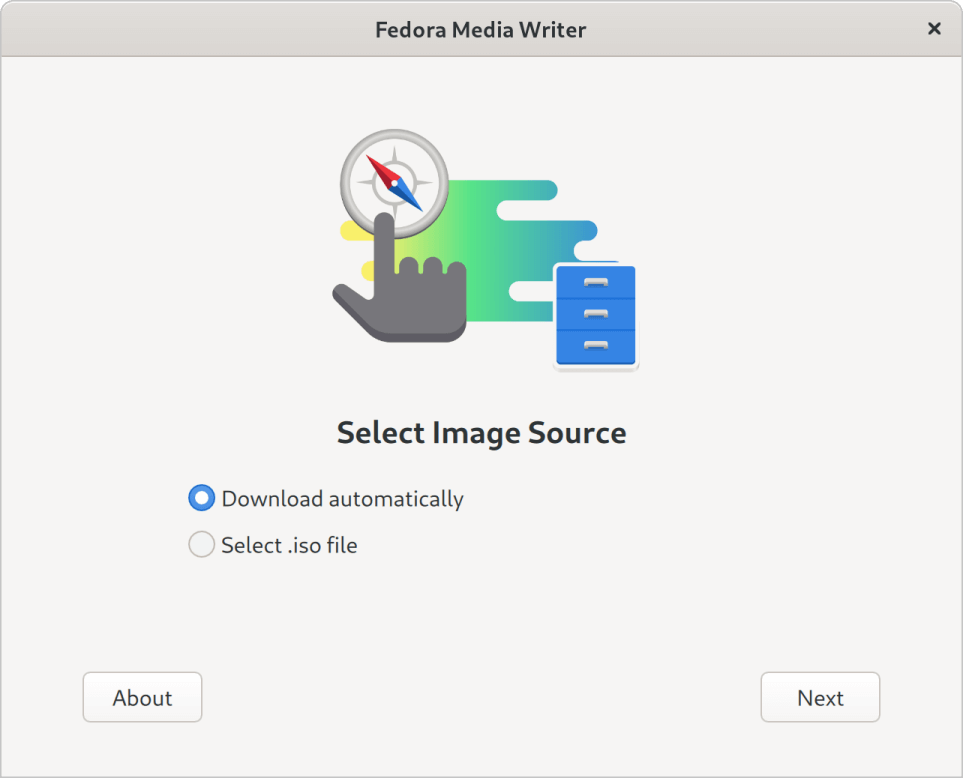Click the Select Image Source heading

(x=481, y=432)
